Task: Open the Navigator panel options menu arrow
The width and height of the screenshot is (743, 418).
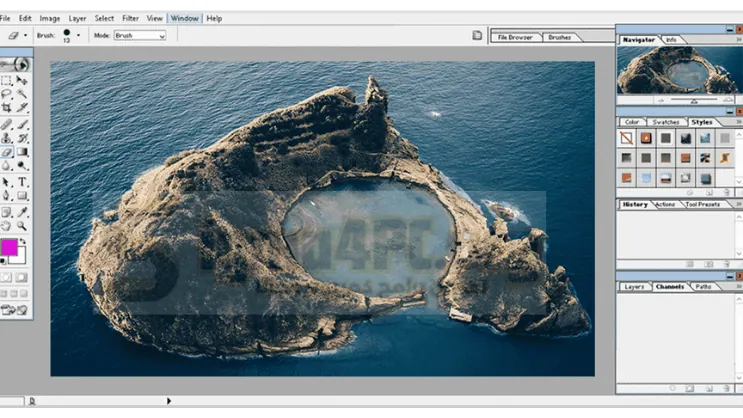Action: [738, 40]
